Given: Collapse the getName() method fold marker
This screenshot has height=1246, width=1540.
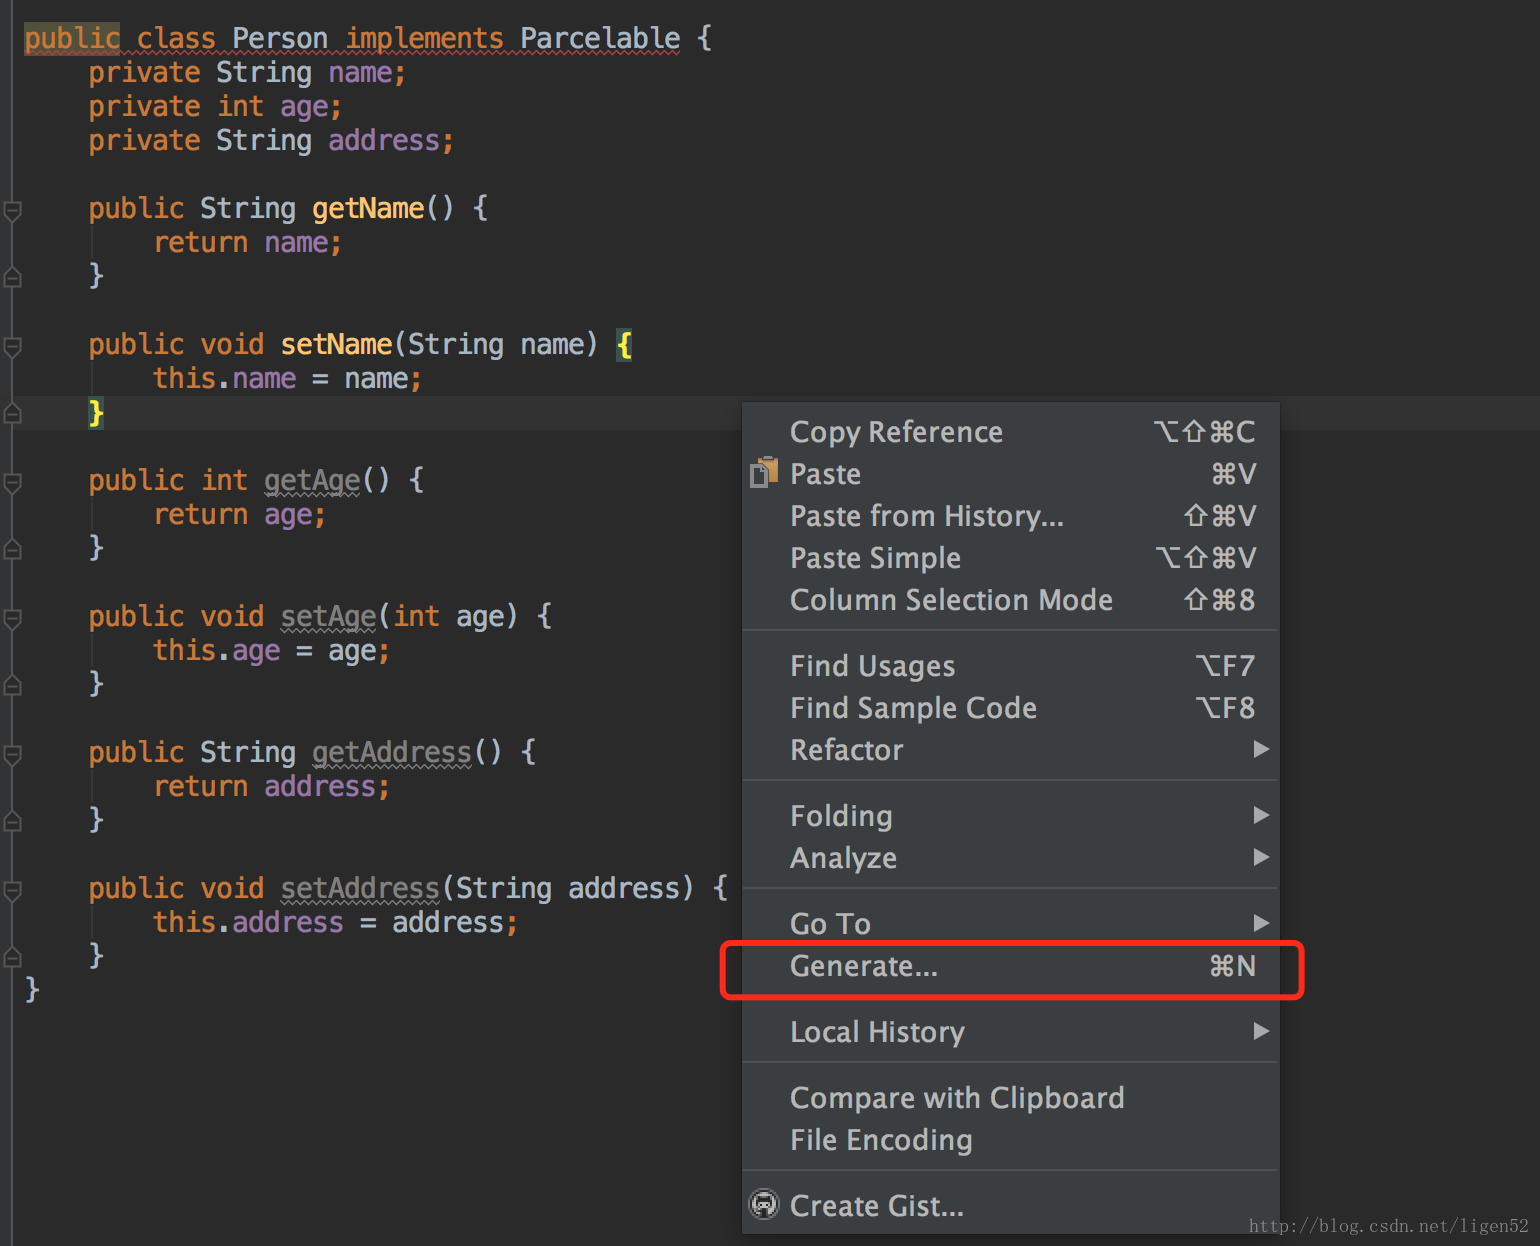Looking at the screenshot, I should pyautogui.click(x=12, y=210).
